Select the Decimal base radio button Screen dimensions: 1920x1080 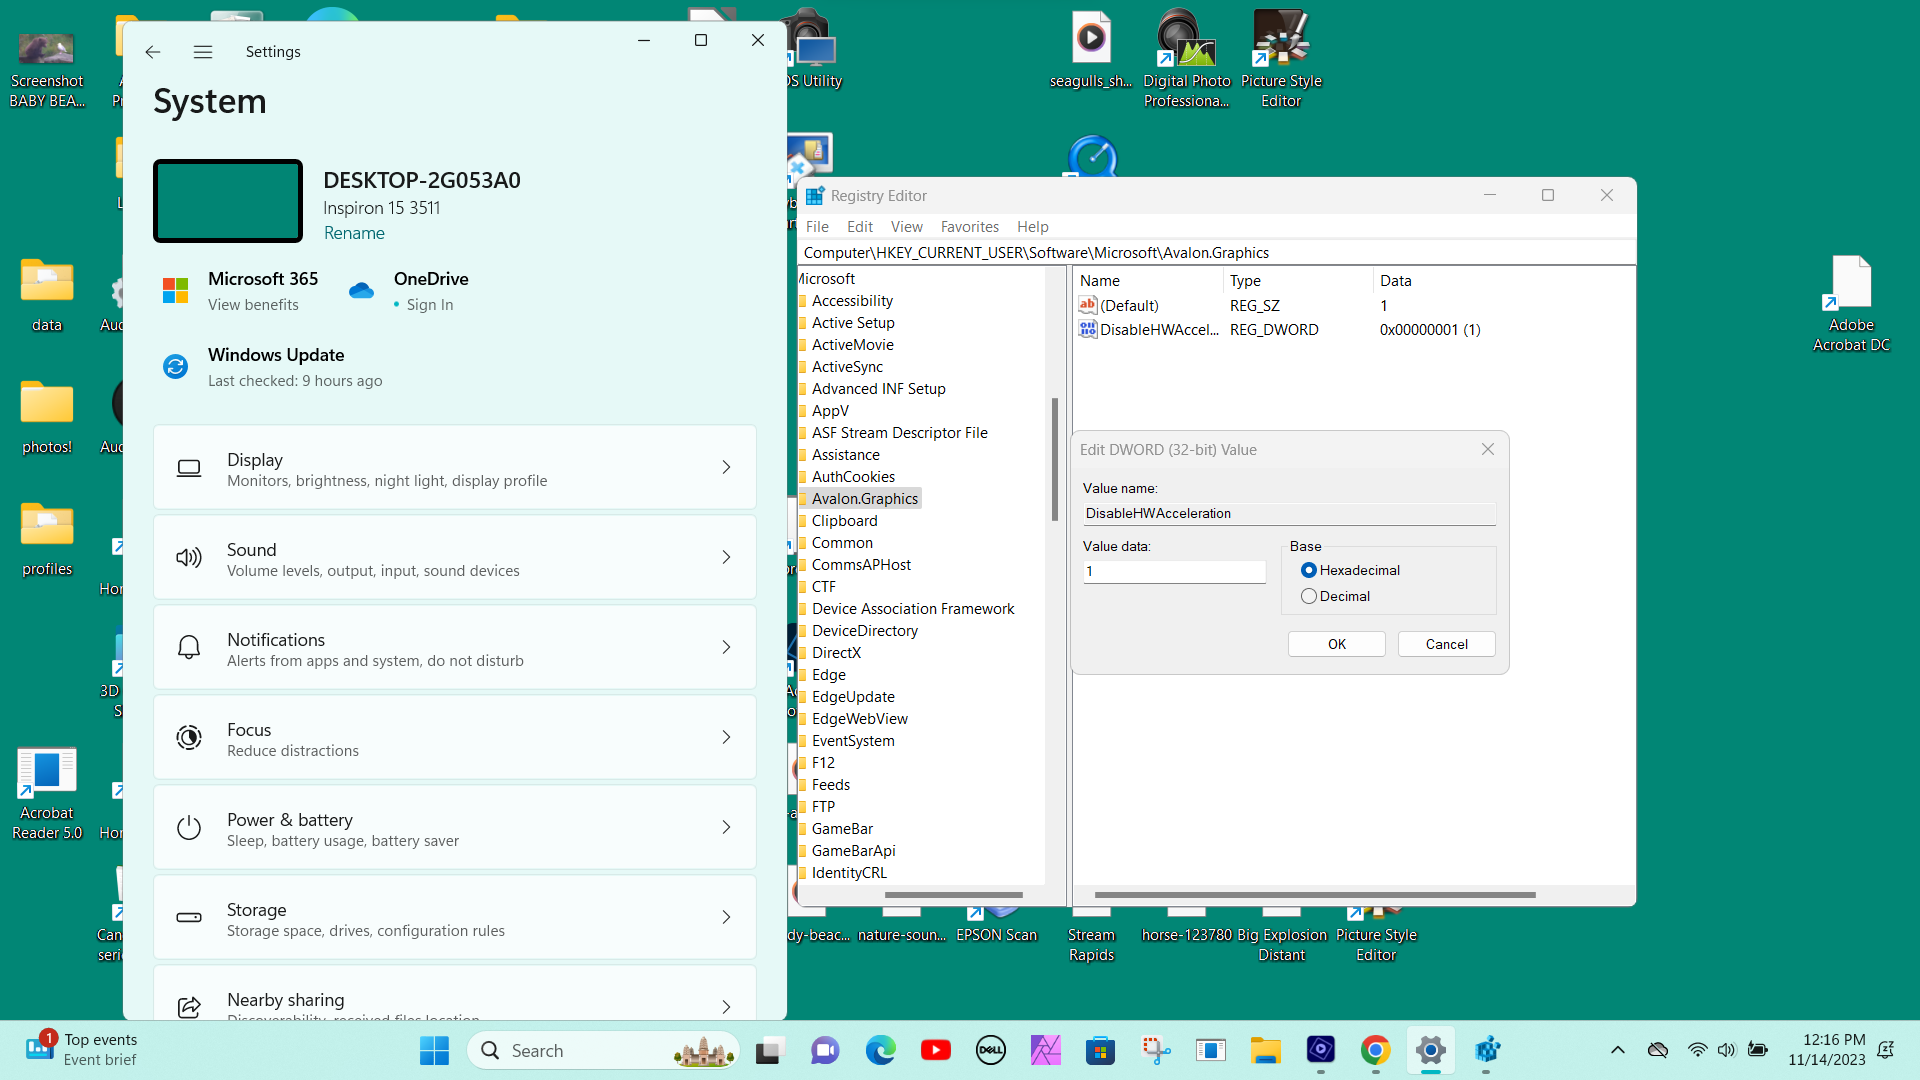[1308, 596]
